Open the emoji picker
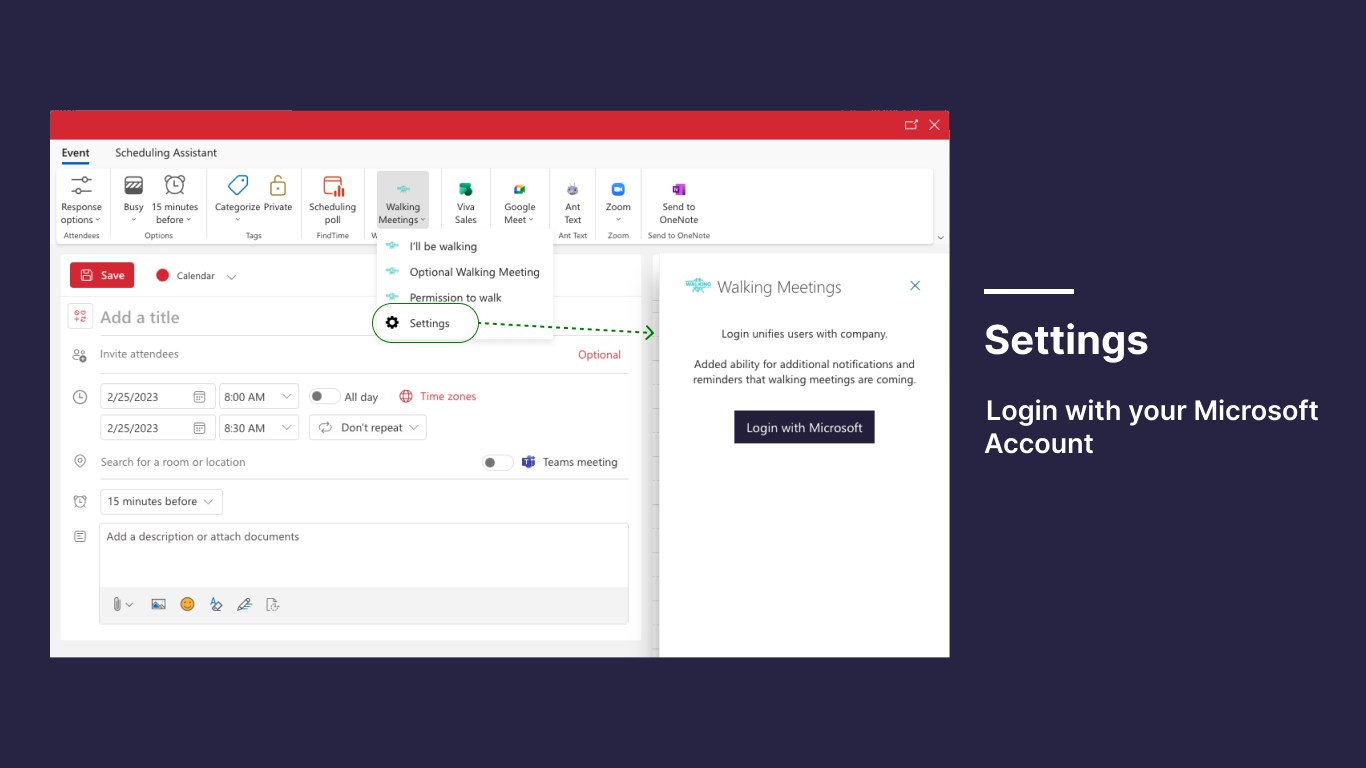Screen dimensions: 1366x768 point(187,604)
